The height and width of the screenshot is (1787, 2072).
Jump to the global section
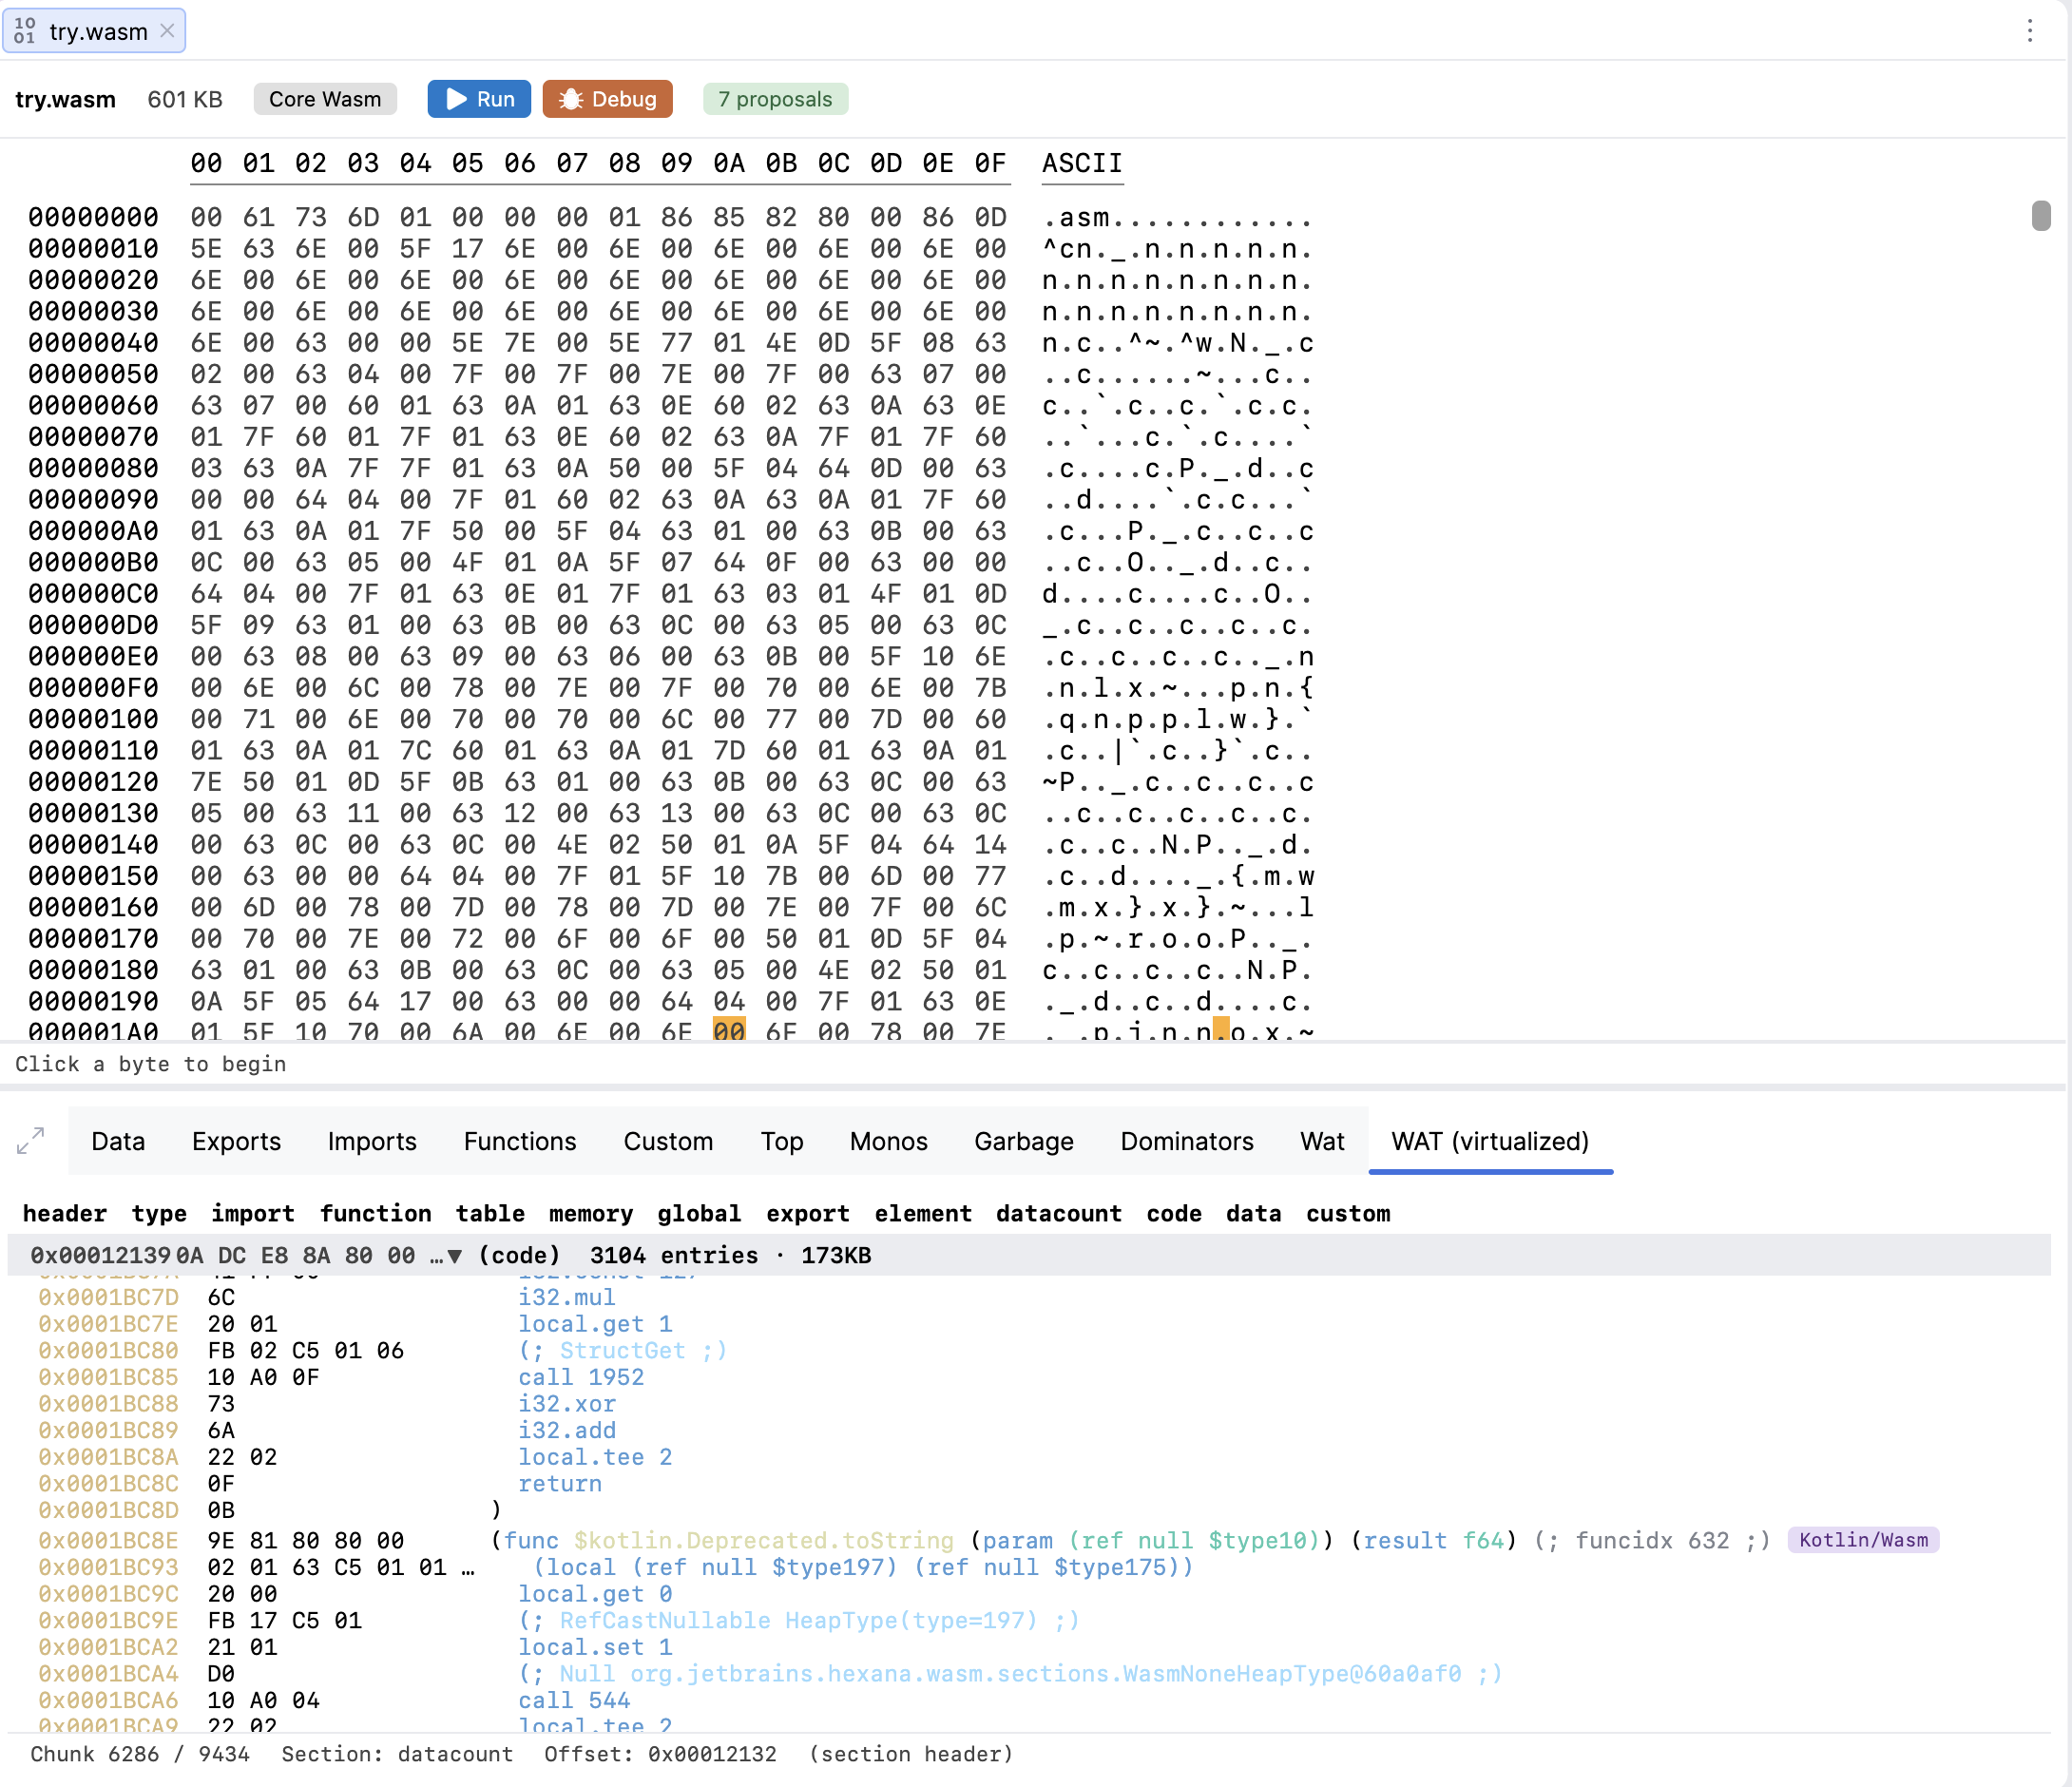(x=699, y=1213)
